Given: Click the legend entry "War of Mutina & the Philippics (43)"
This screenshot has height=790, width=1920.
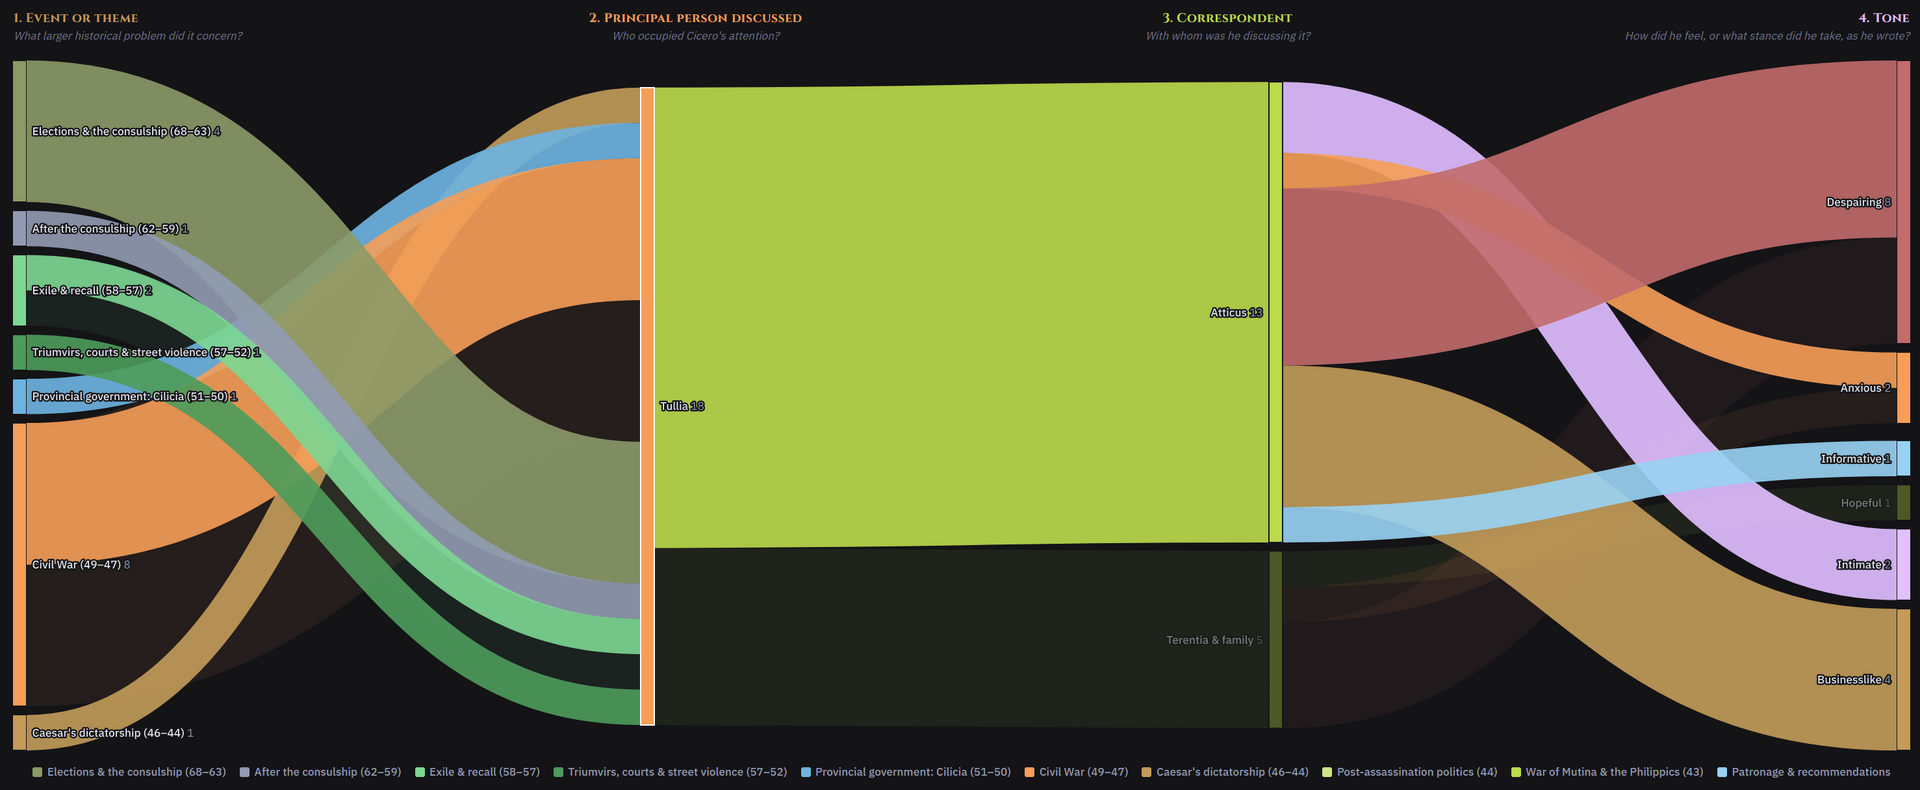Looking at the screenshot, I should pyautogui.click(x=1607, y=772).
